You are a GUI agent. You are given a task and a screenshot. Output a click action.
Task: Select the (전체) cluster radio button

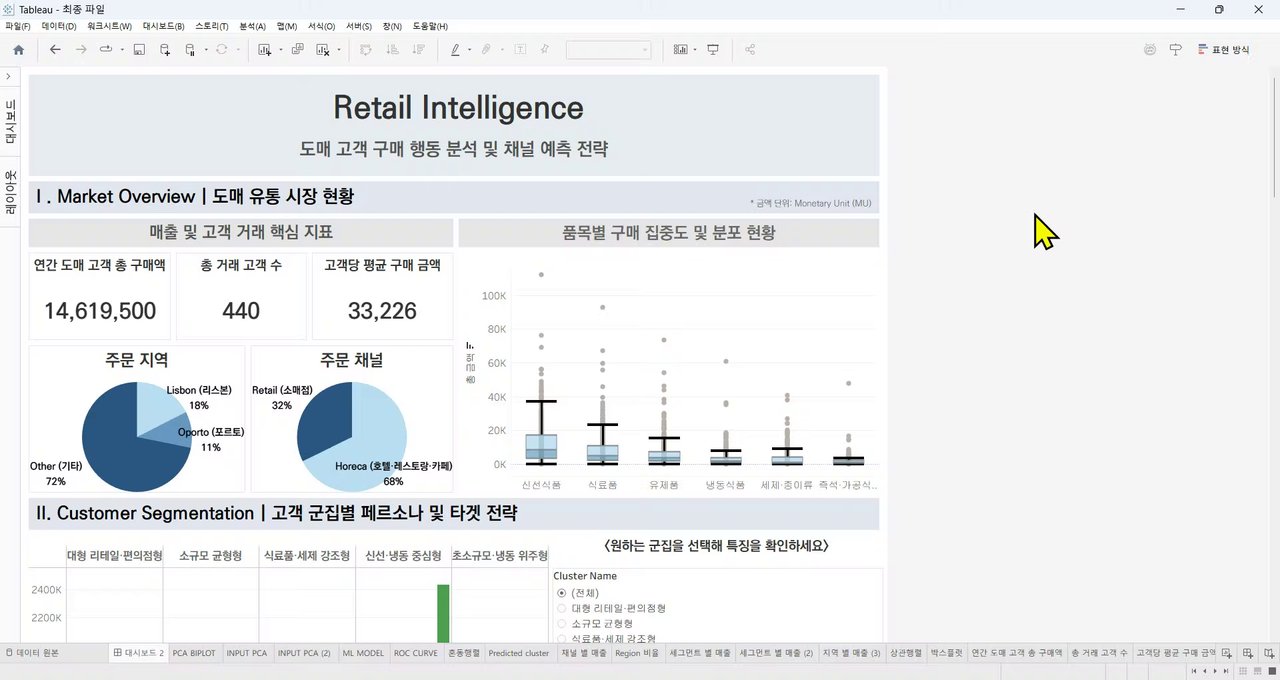coord(561,593)
